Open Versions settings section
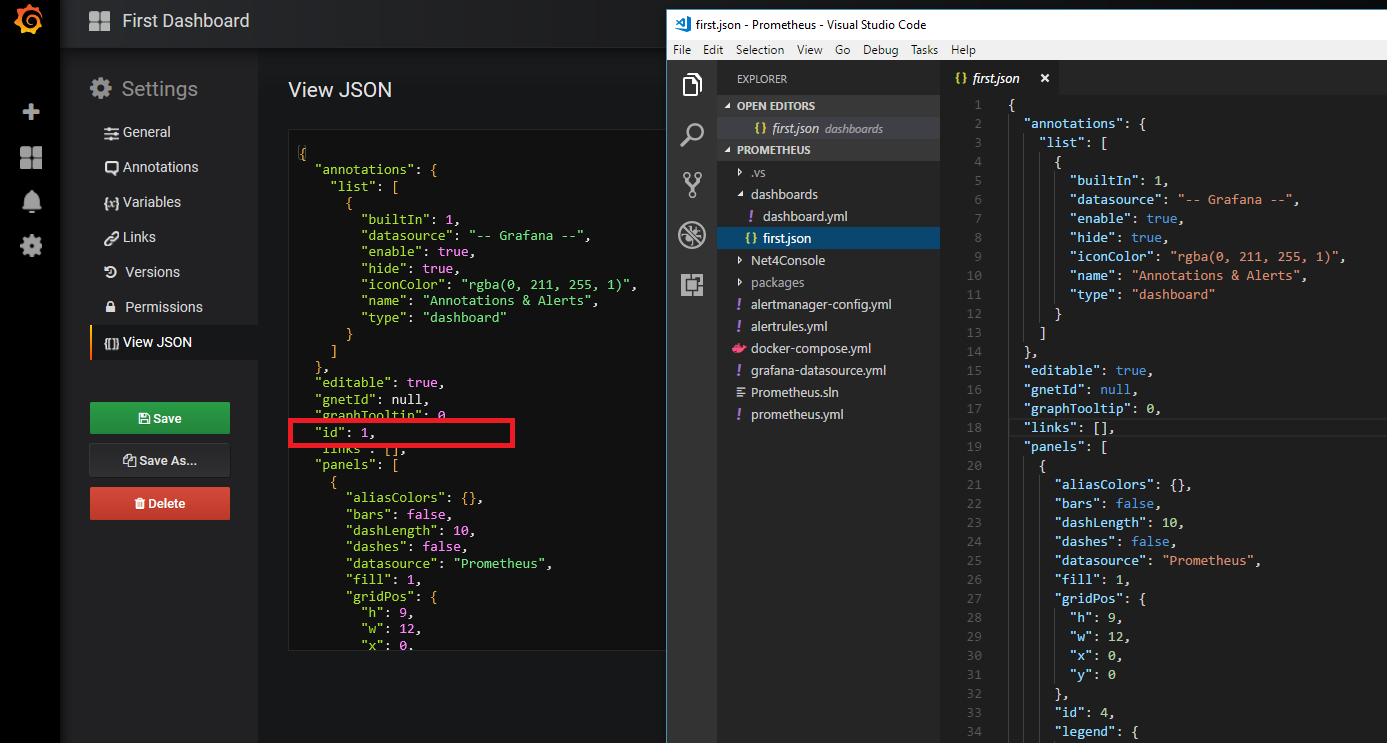Image resolution: width=1387 pixels, height=743 pixels. click(x=142, y=272)
